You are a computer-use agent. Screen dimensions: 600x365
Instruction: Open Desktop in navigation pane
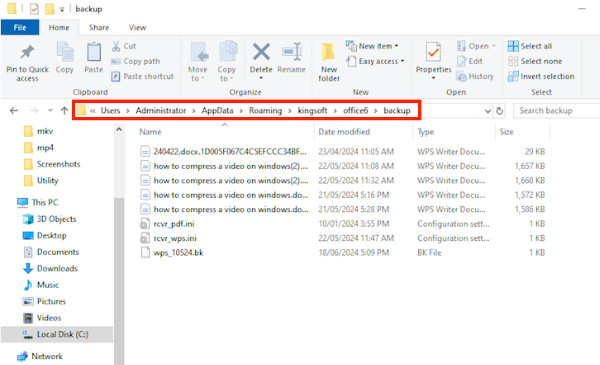tap(44, 235)
